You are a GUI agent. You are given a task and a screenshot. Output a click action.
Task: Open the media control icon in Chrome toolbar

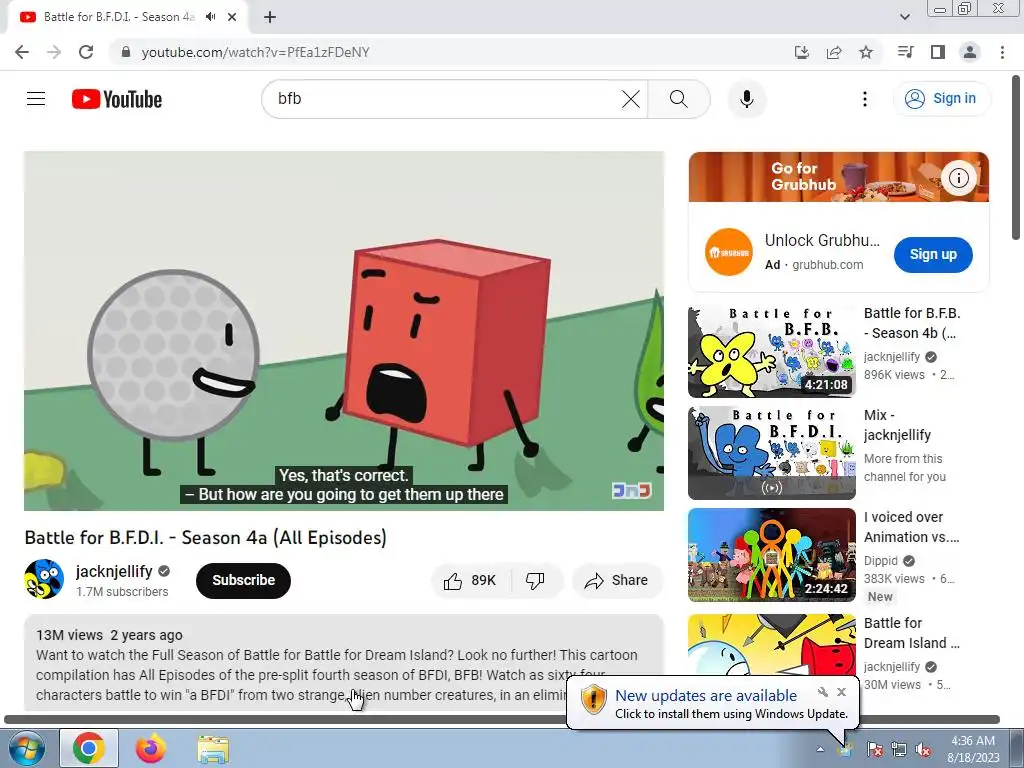click(x=905, y=52)
